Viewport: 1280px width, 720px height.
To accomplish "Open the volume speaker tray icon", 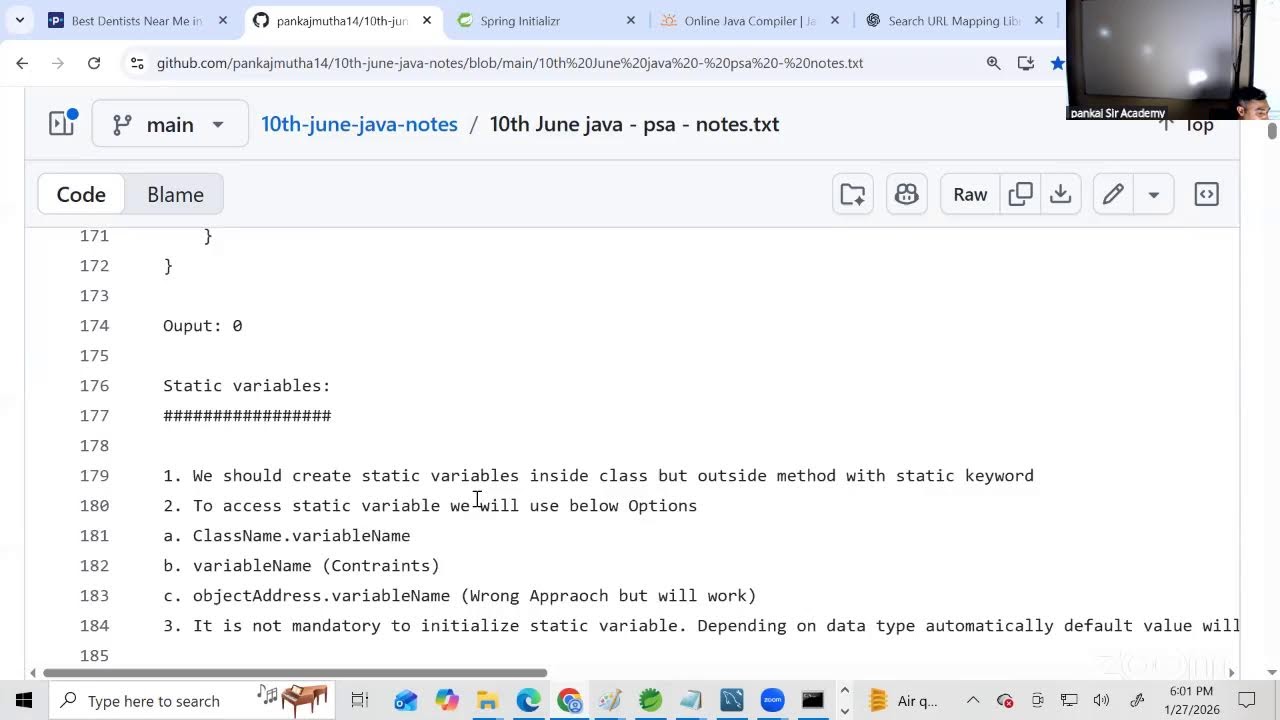I will tap(1101, 700).
